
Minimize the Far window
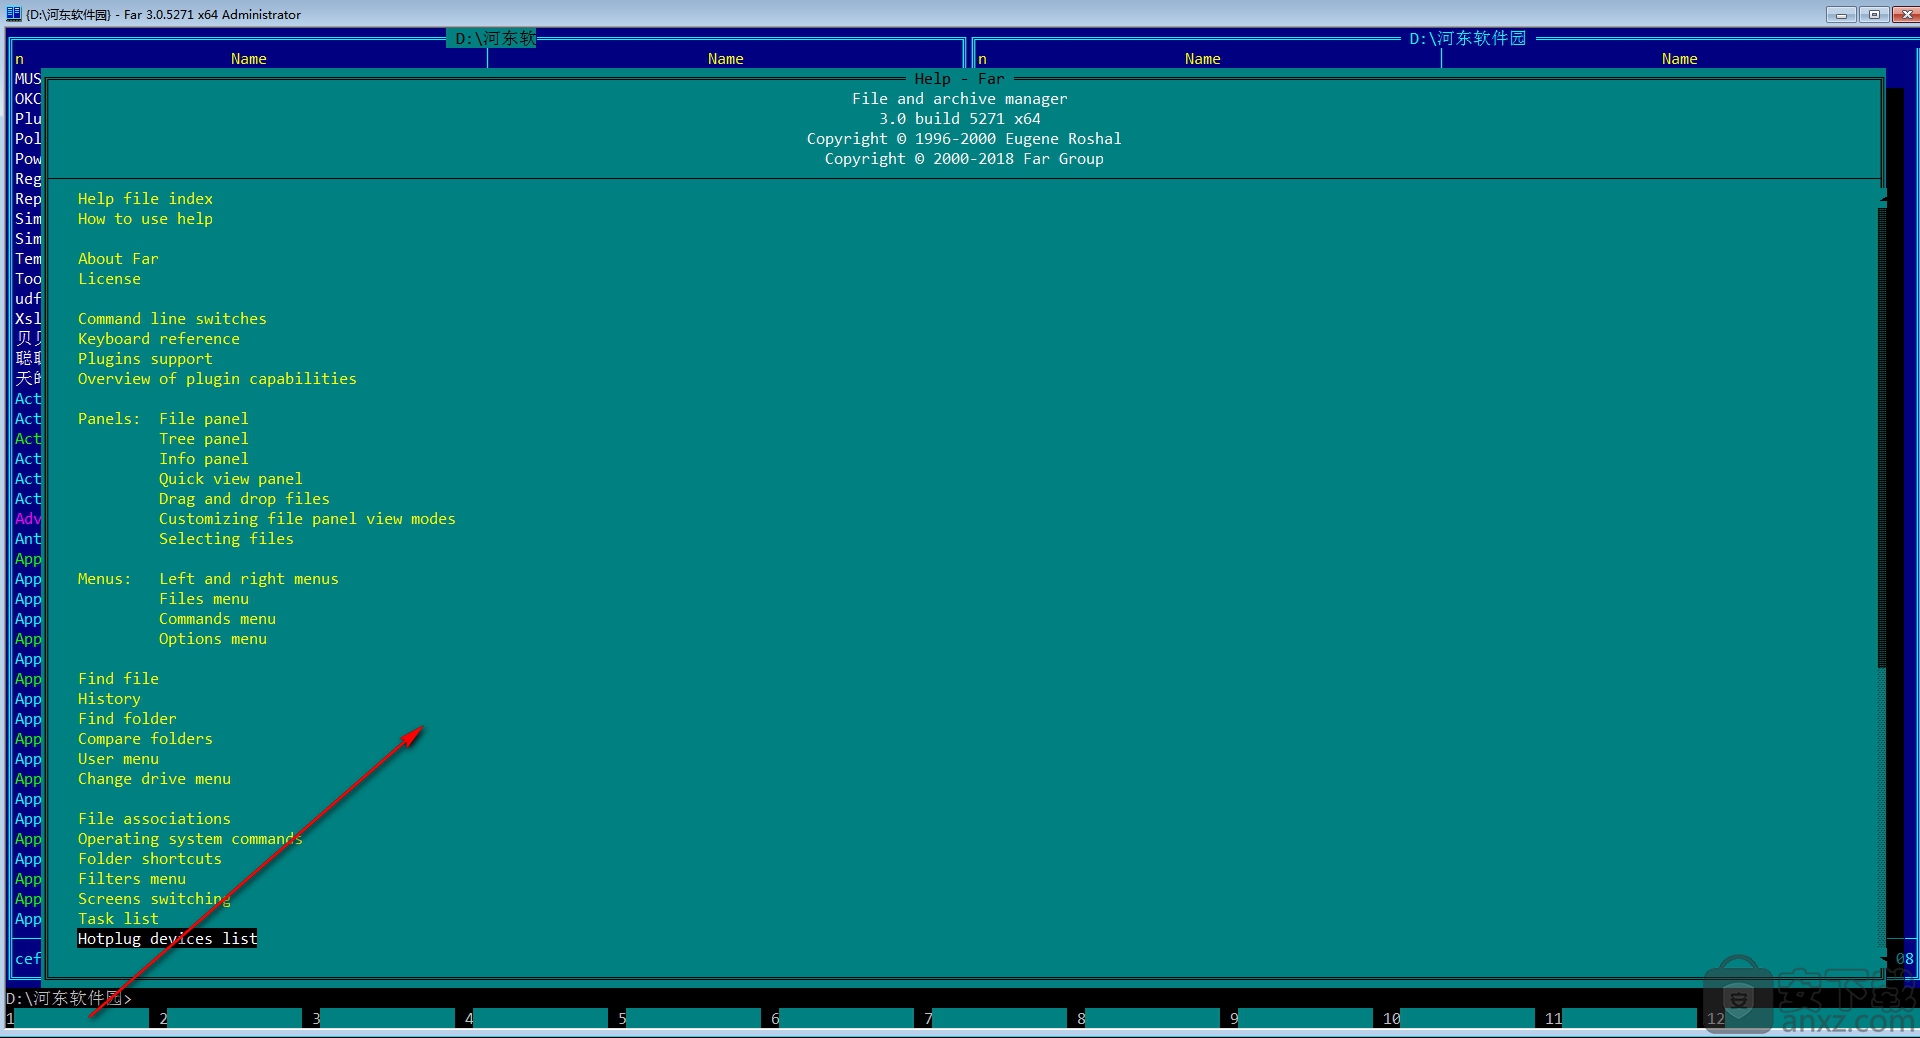click(1841, 14)
